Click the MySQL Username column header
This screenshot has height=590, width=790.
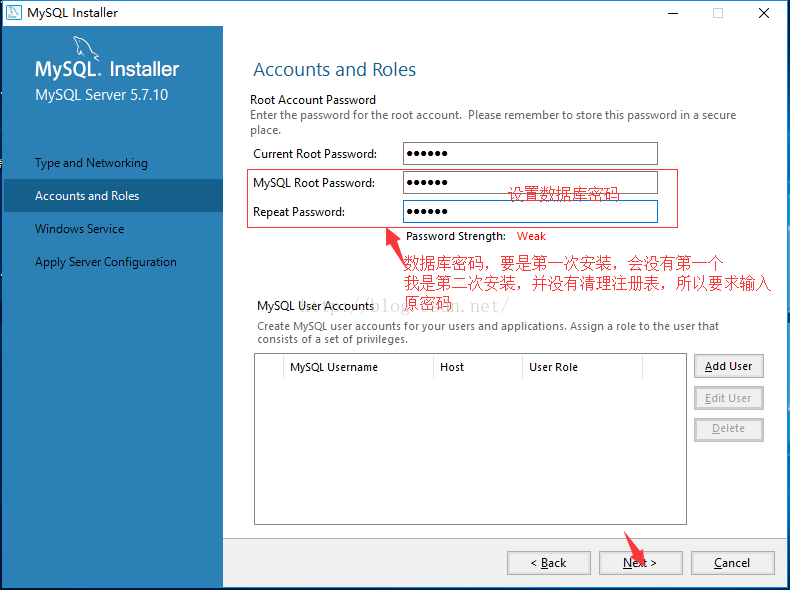coord(358,367)
